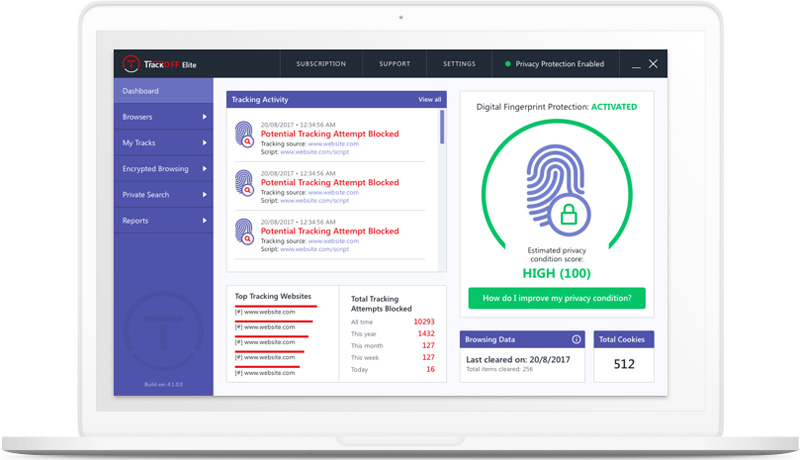
Task: Click How do I improve my privacy condition button
Action: coord(557,298)
